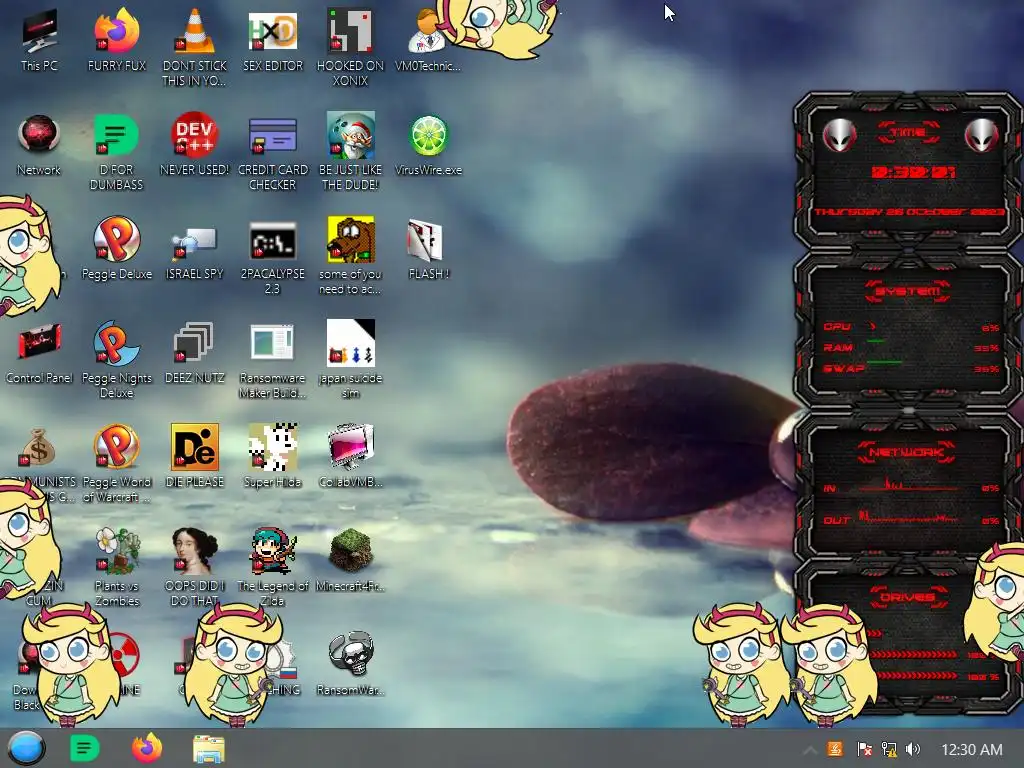
Task: Open the volume speaker tray icon
Action: pos(913,749)
